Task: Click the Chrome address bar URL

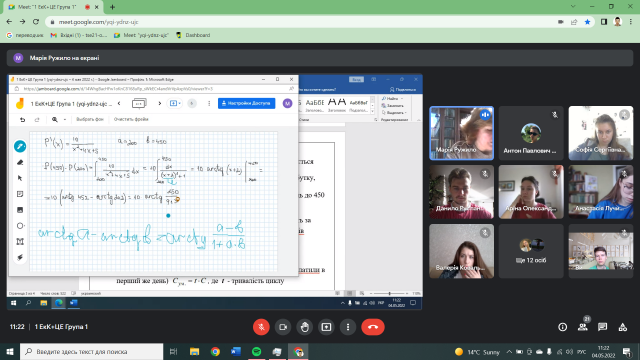Action: coord(98,22)
